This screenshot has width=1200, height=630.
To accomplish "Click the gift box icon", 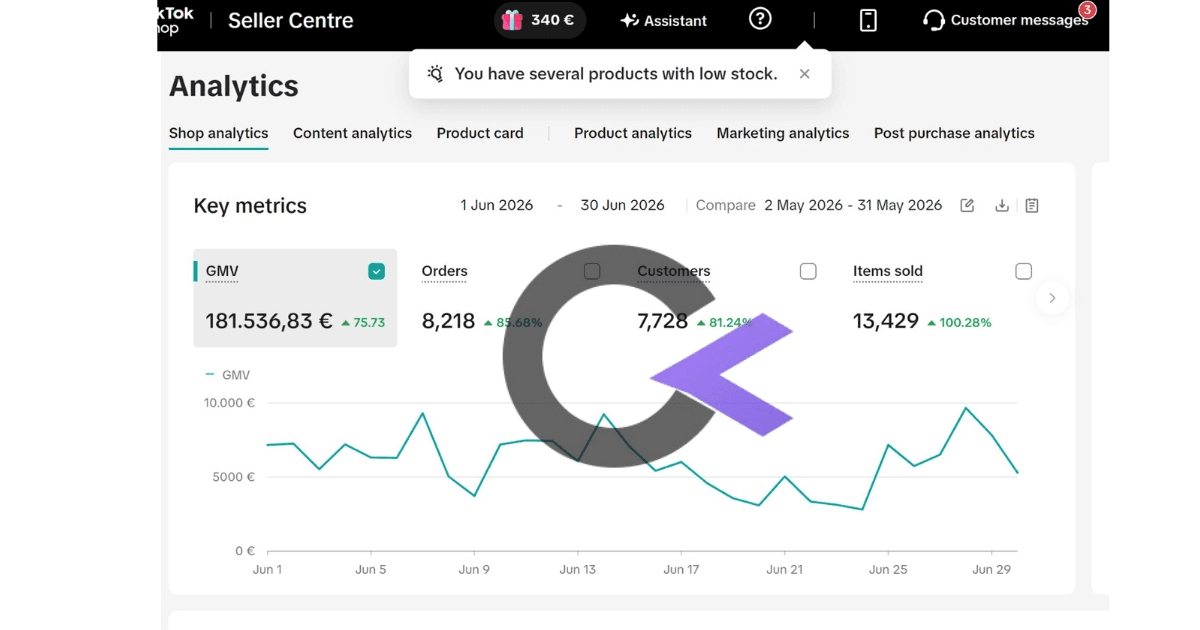I will [x=512, y=20].
